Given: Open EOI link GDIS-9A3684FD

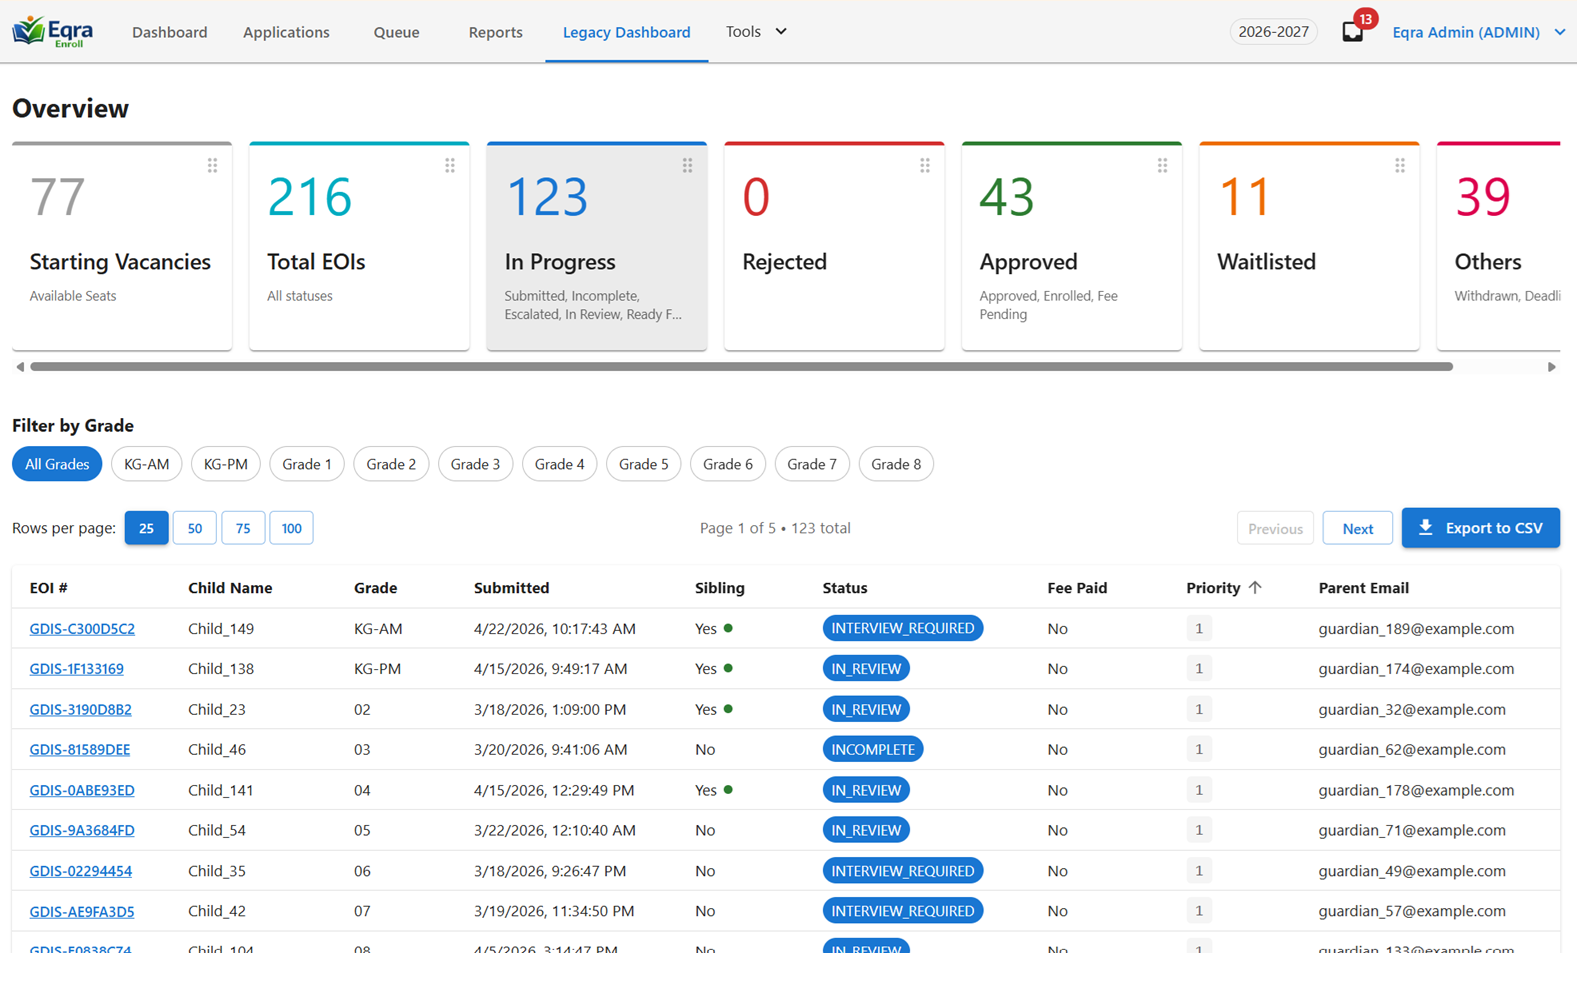Looking at the screenshot, I should [x=82, y=830].
